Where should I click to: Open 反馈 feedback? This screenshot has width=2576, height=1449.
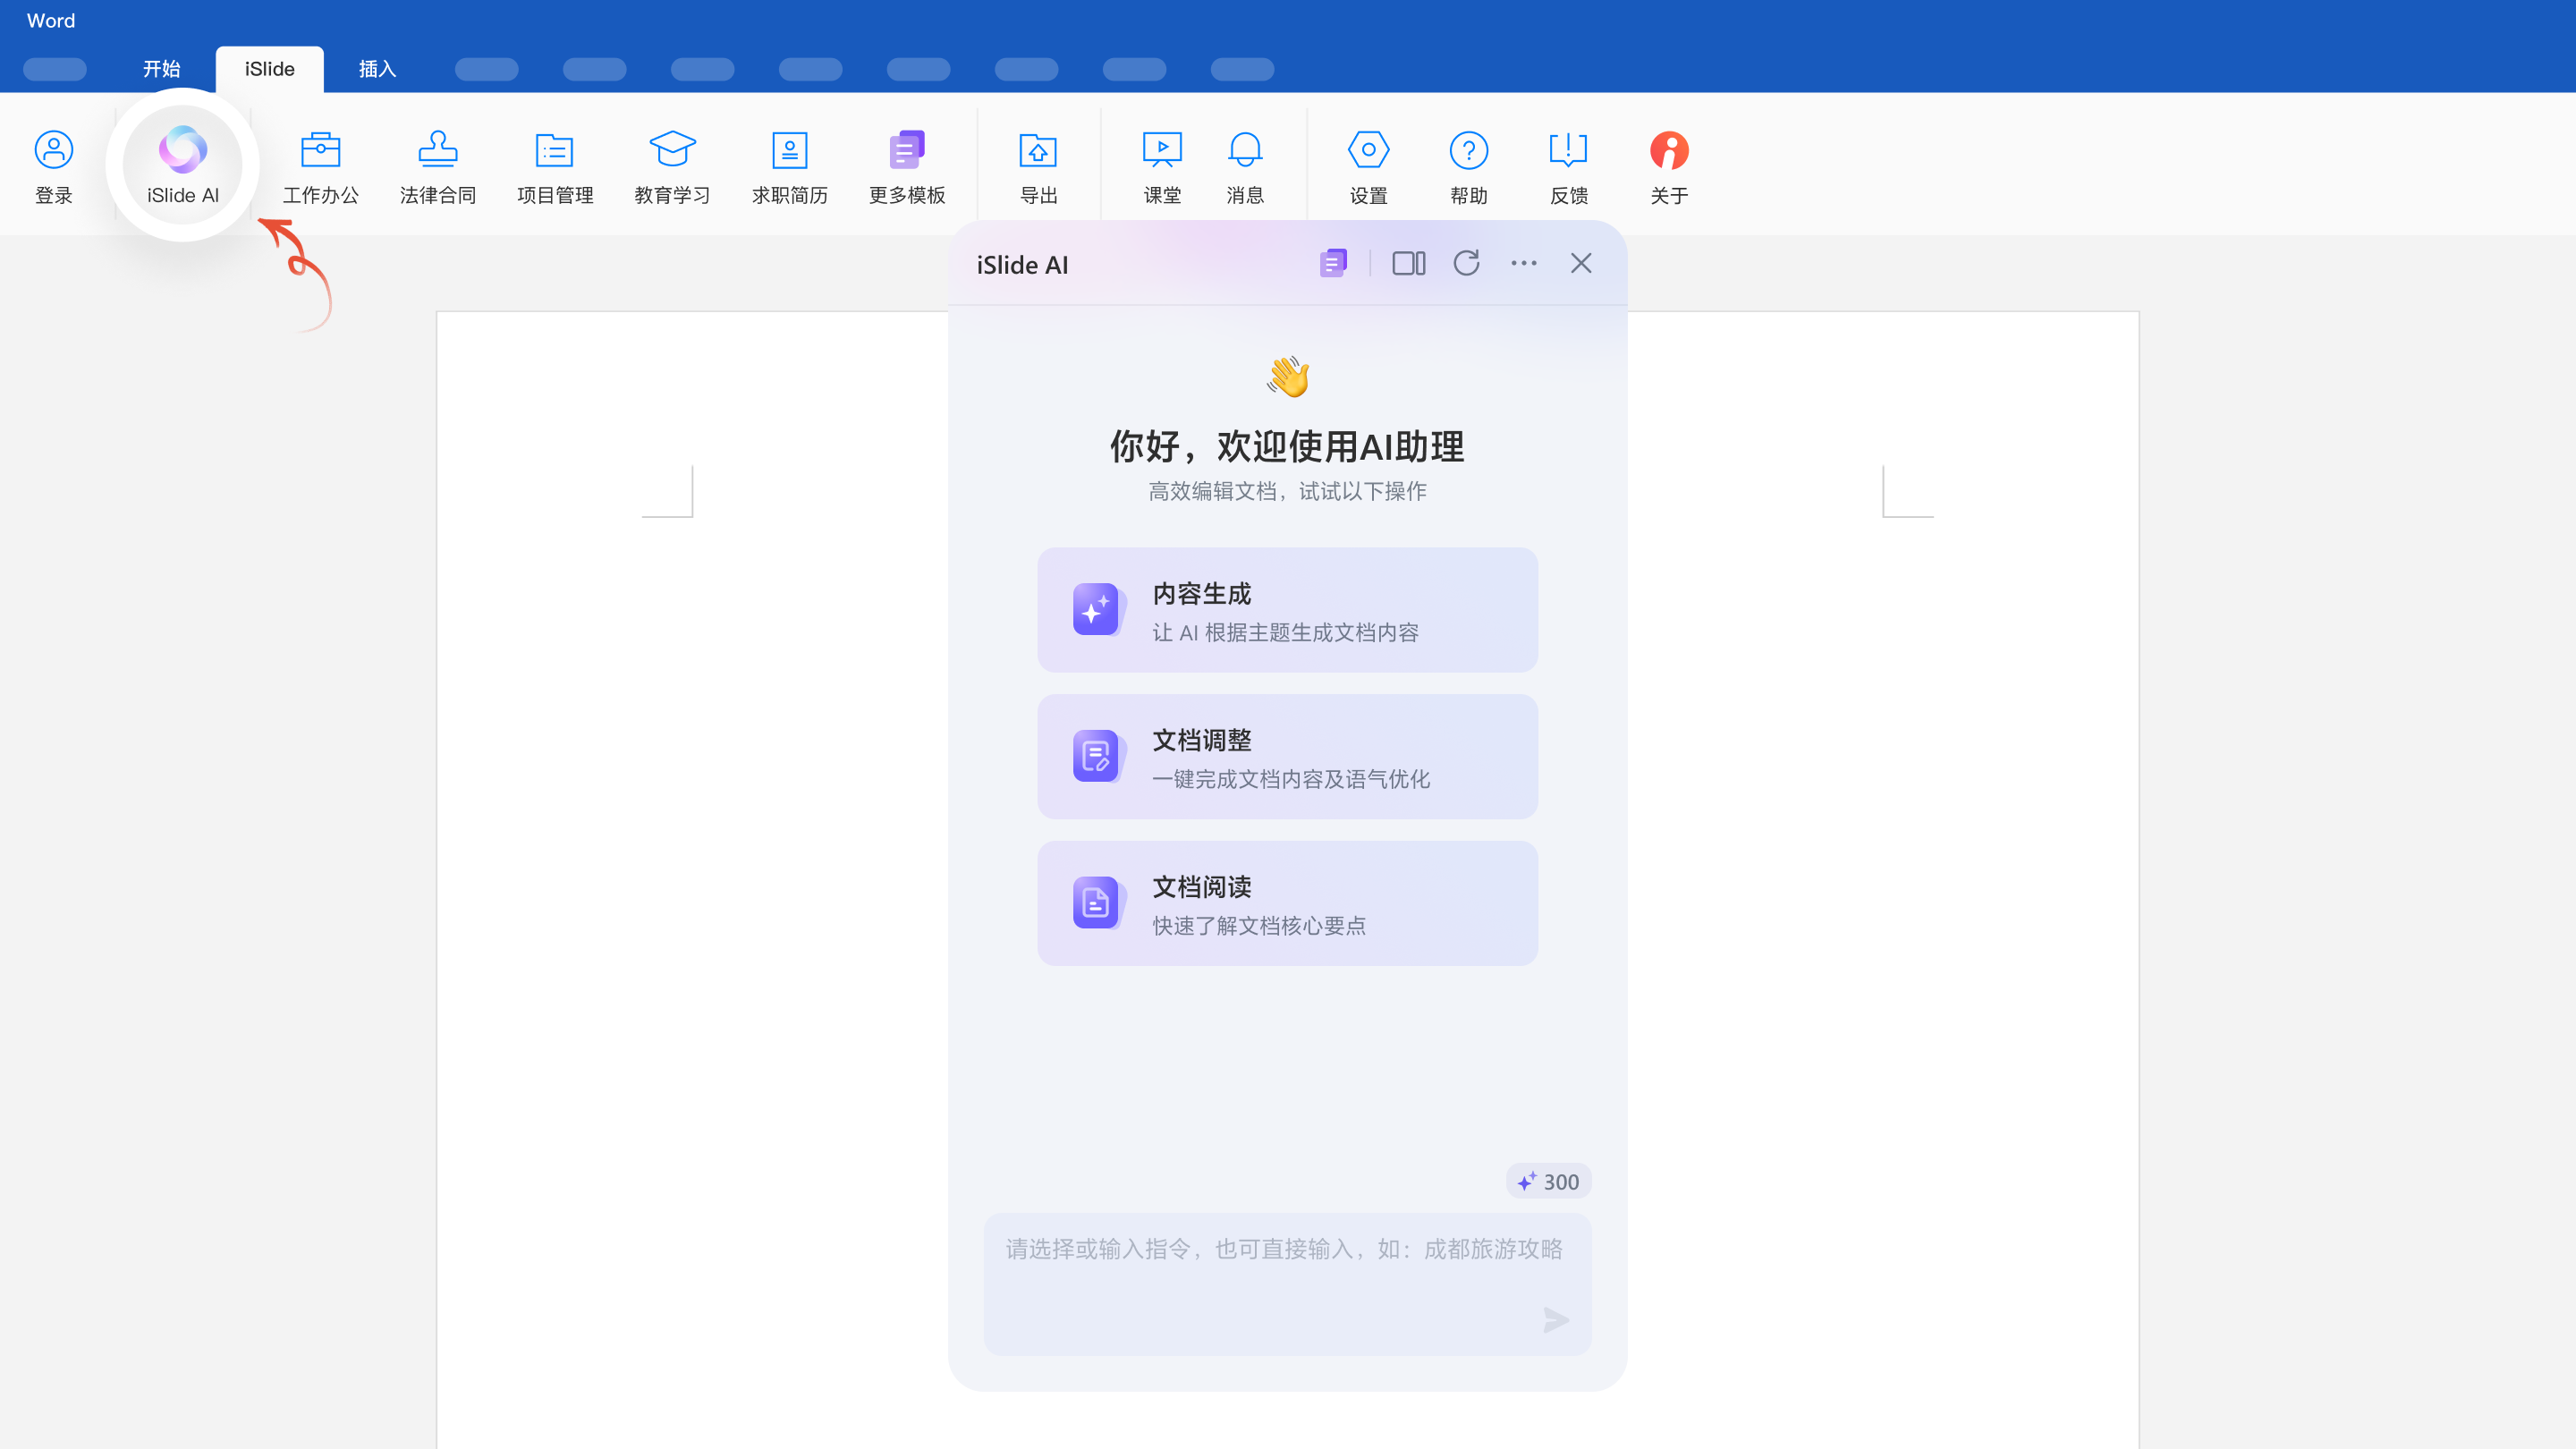tap(1569, 168)
